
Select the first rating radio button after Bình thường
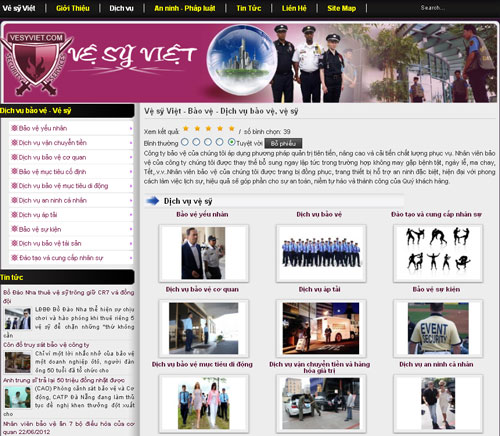[185, 142]
